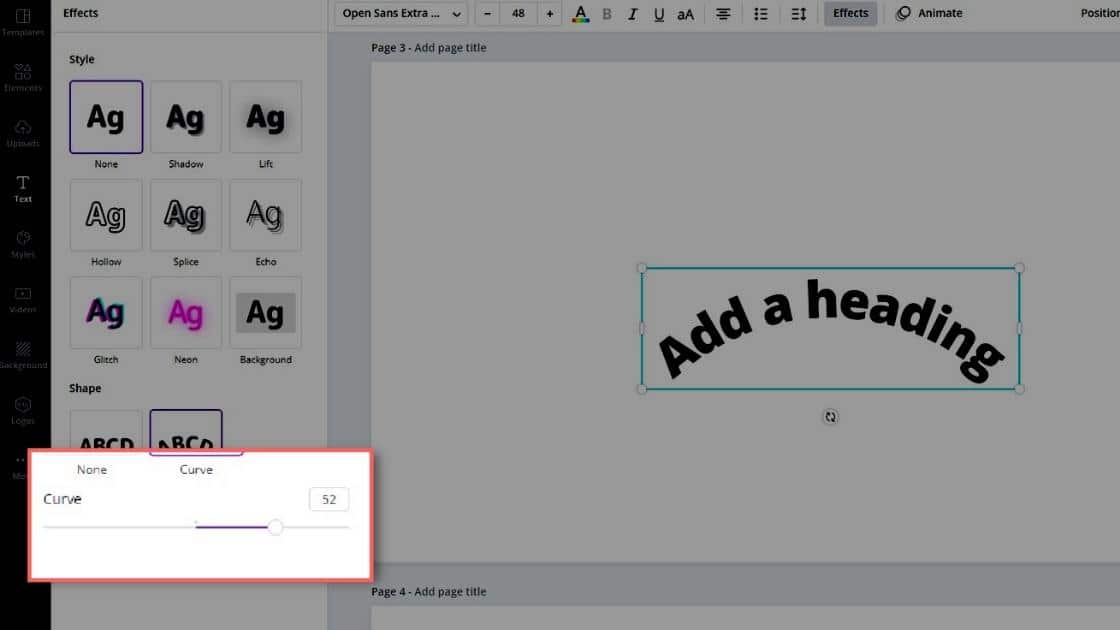Click the Effects toolbar button

850,13
